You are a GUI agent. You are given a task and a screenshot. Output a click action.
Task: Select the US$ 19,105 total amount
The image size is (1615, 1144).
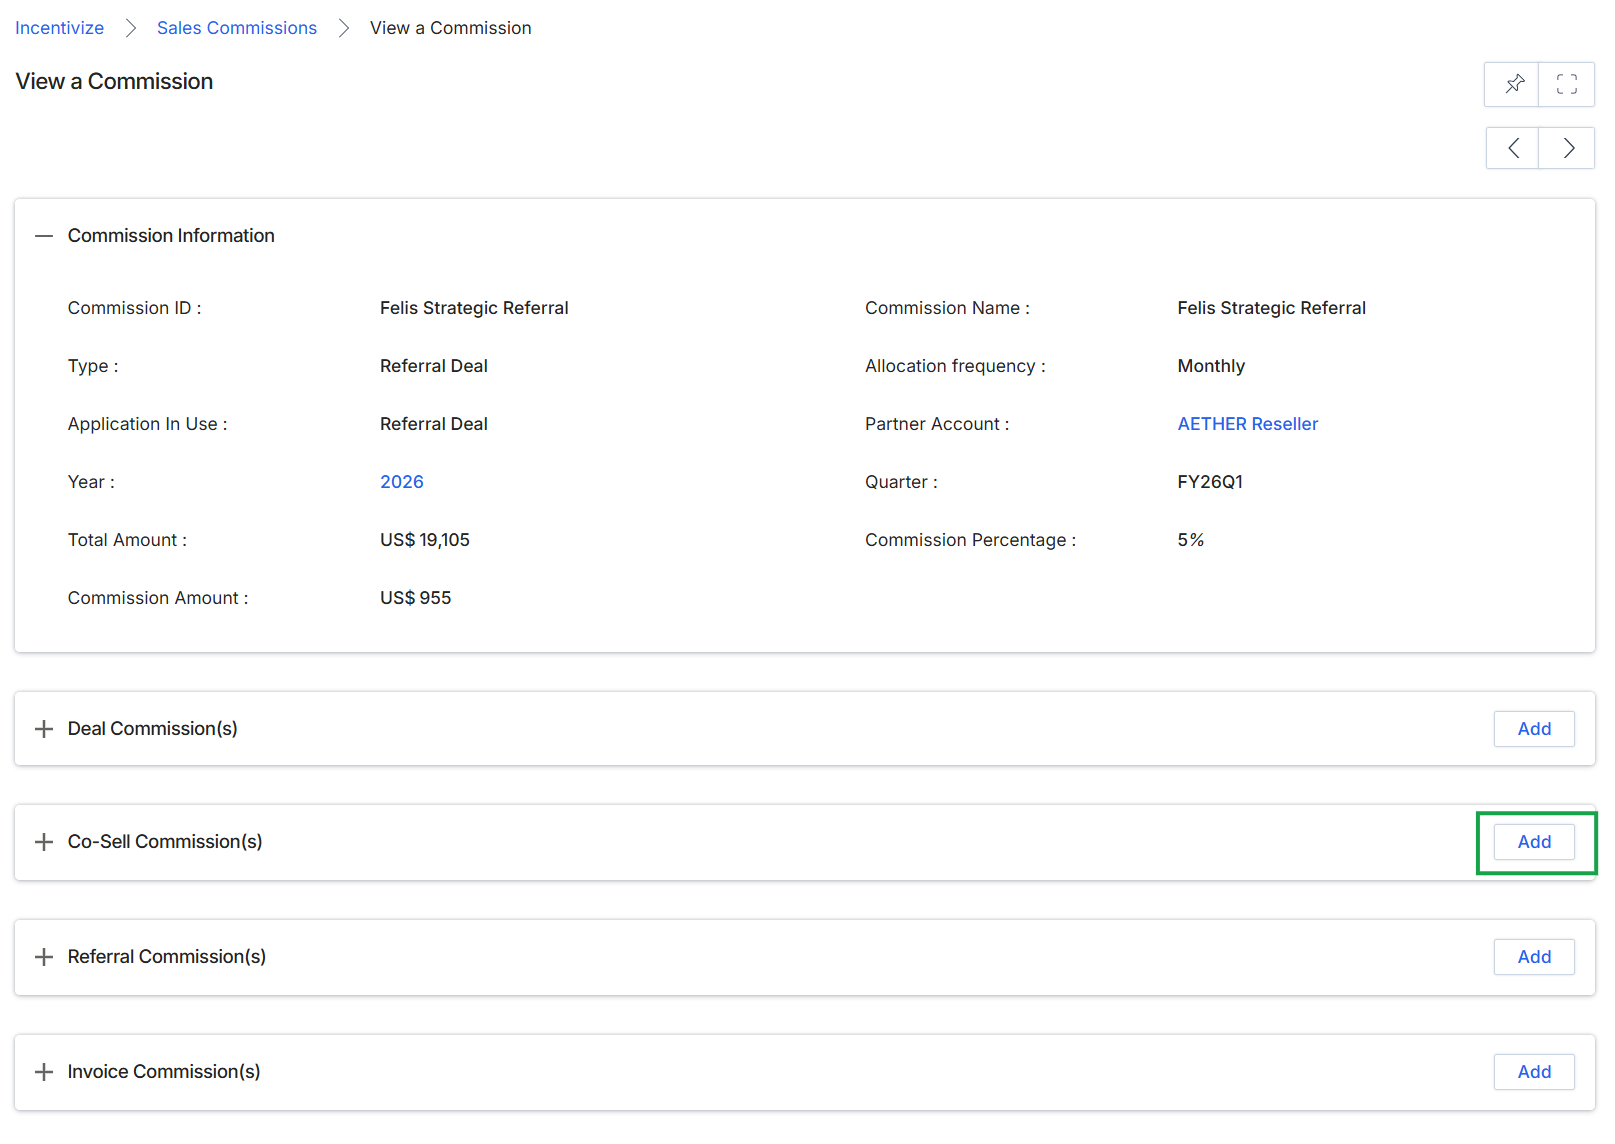click(425, 540)
